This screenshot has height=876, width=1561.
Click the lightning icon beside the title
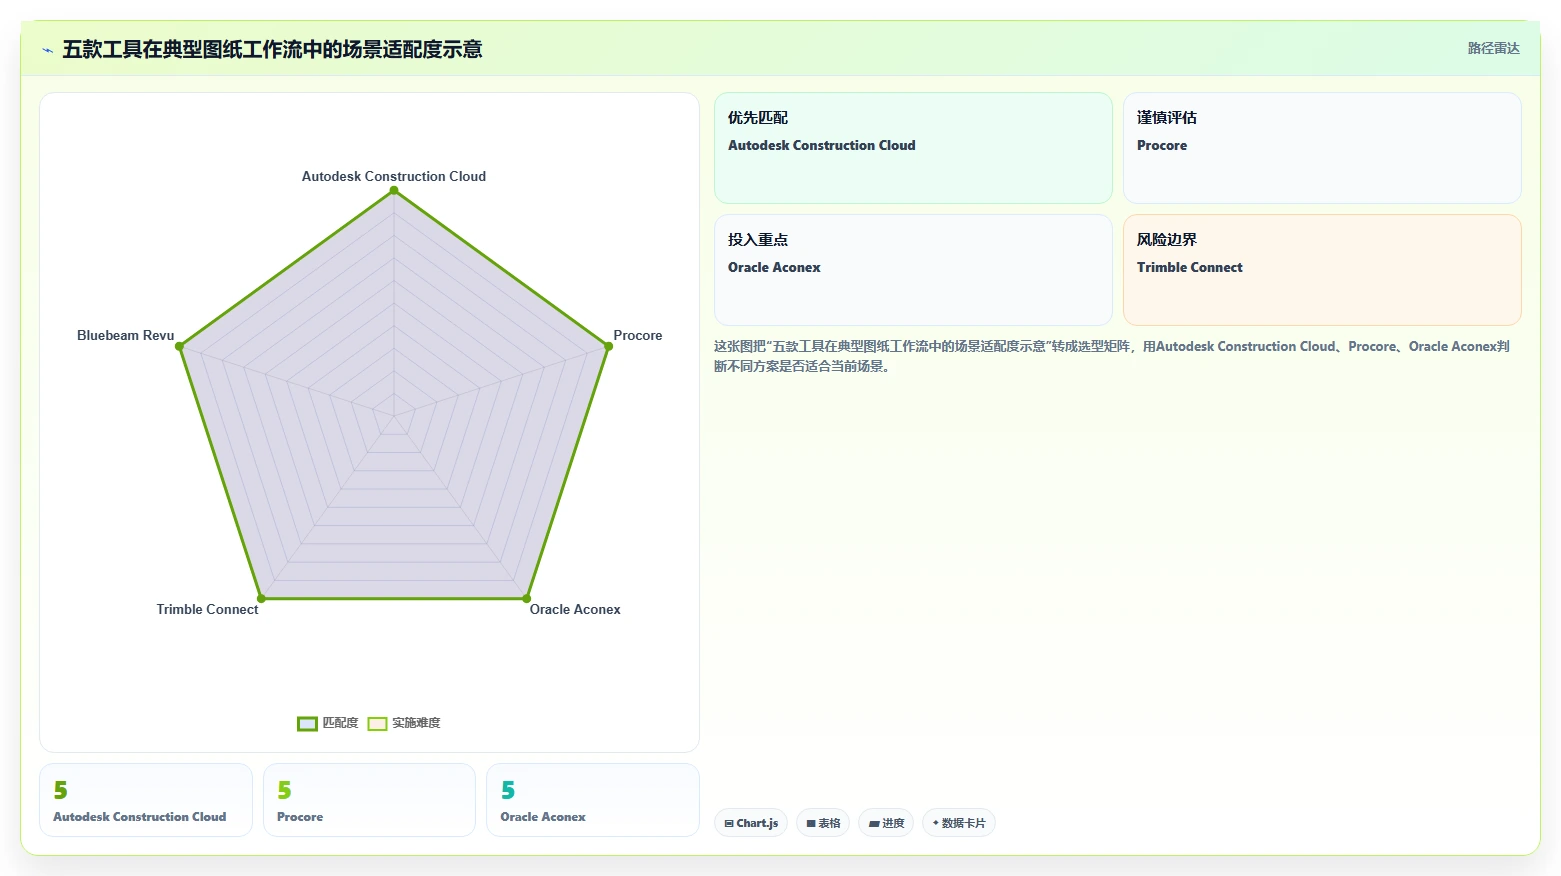click(x=47, y=50)
